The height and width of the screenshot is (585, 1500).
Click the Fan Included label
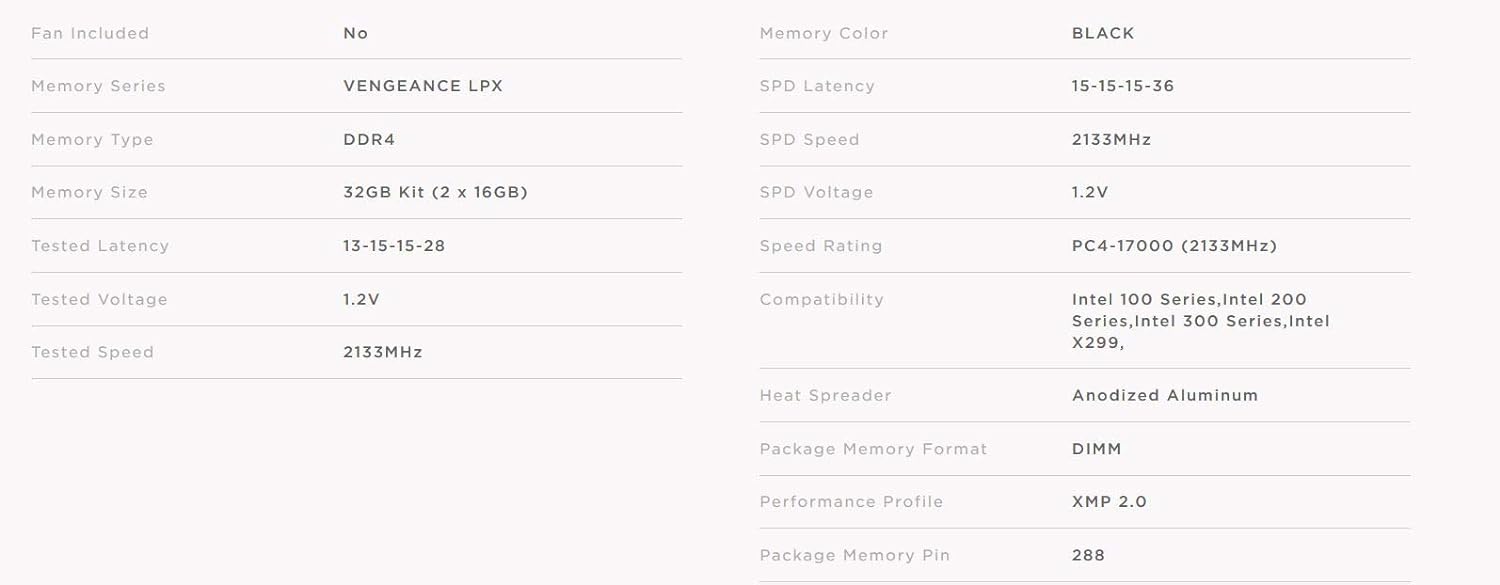click(90, 34)
